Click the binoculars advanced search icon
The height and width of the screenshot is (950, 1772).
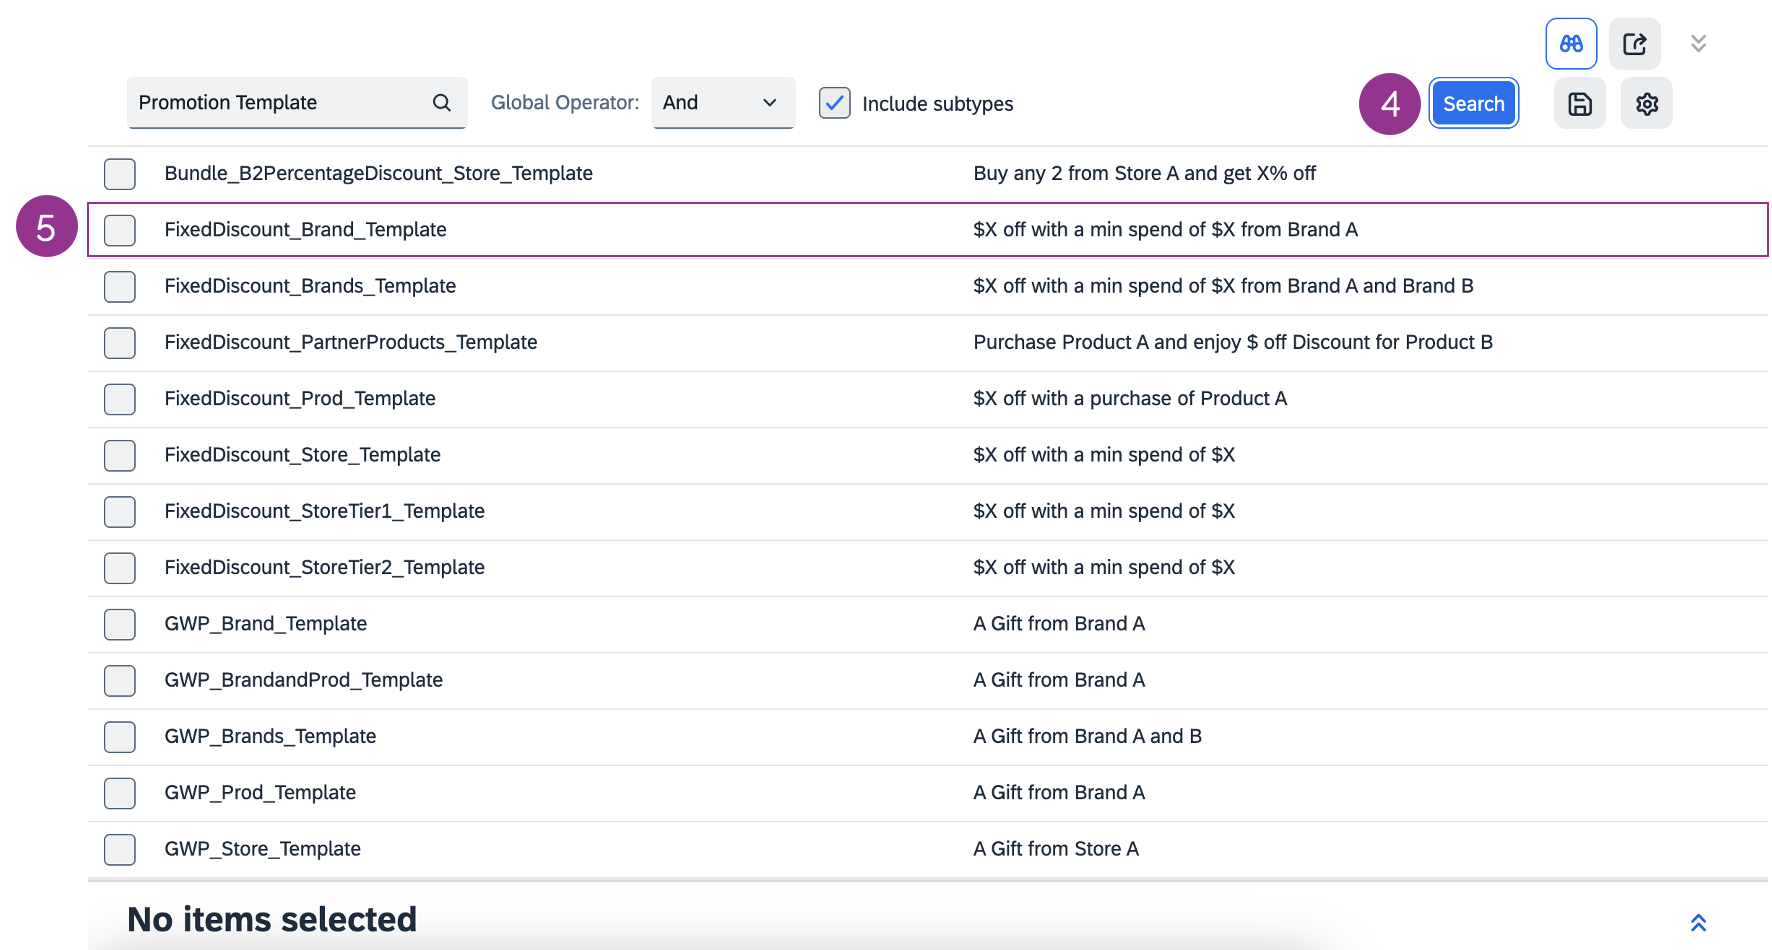(1570, 44)
